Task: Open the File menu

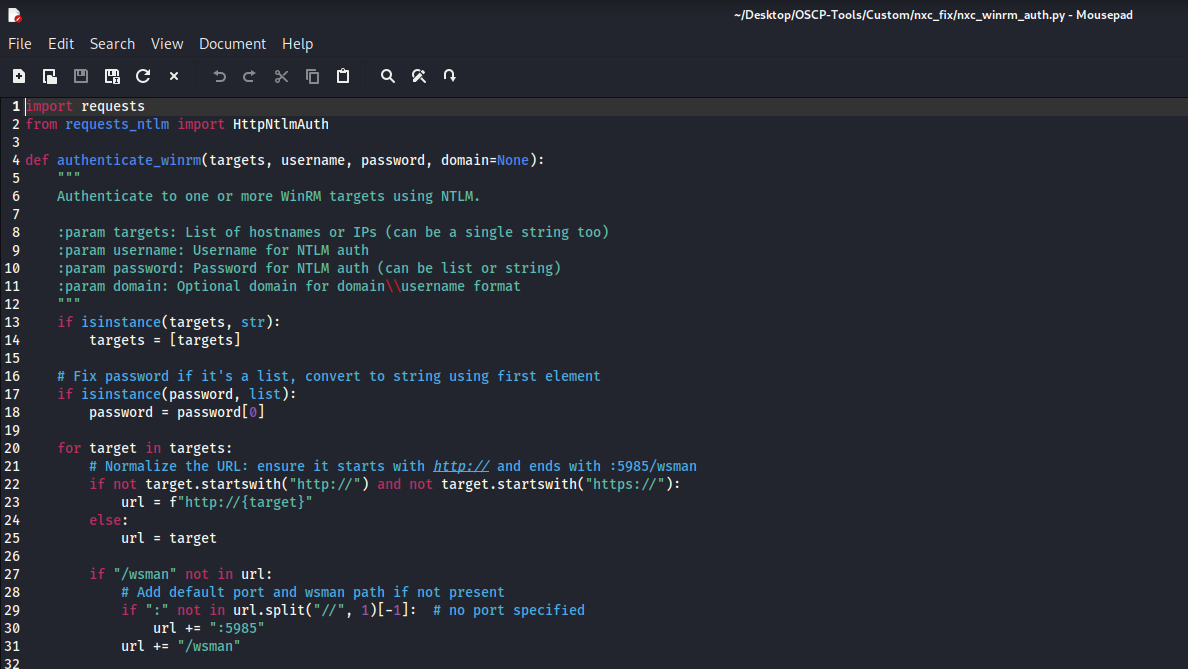Action: pos(20,44)
